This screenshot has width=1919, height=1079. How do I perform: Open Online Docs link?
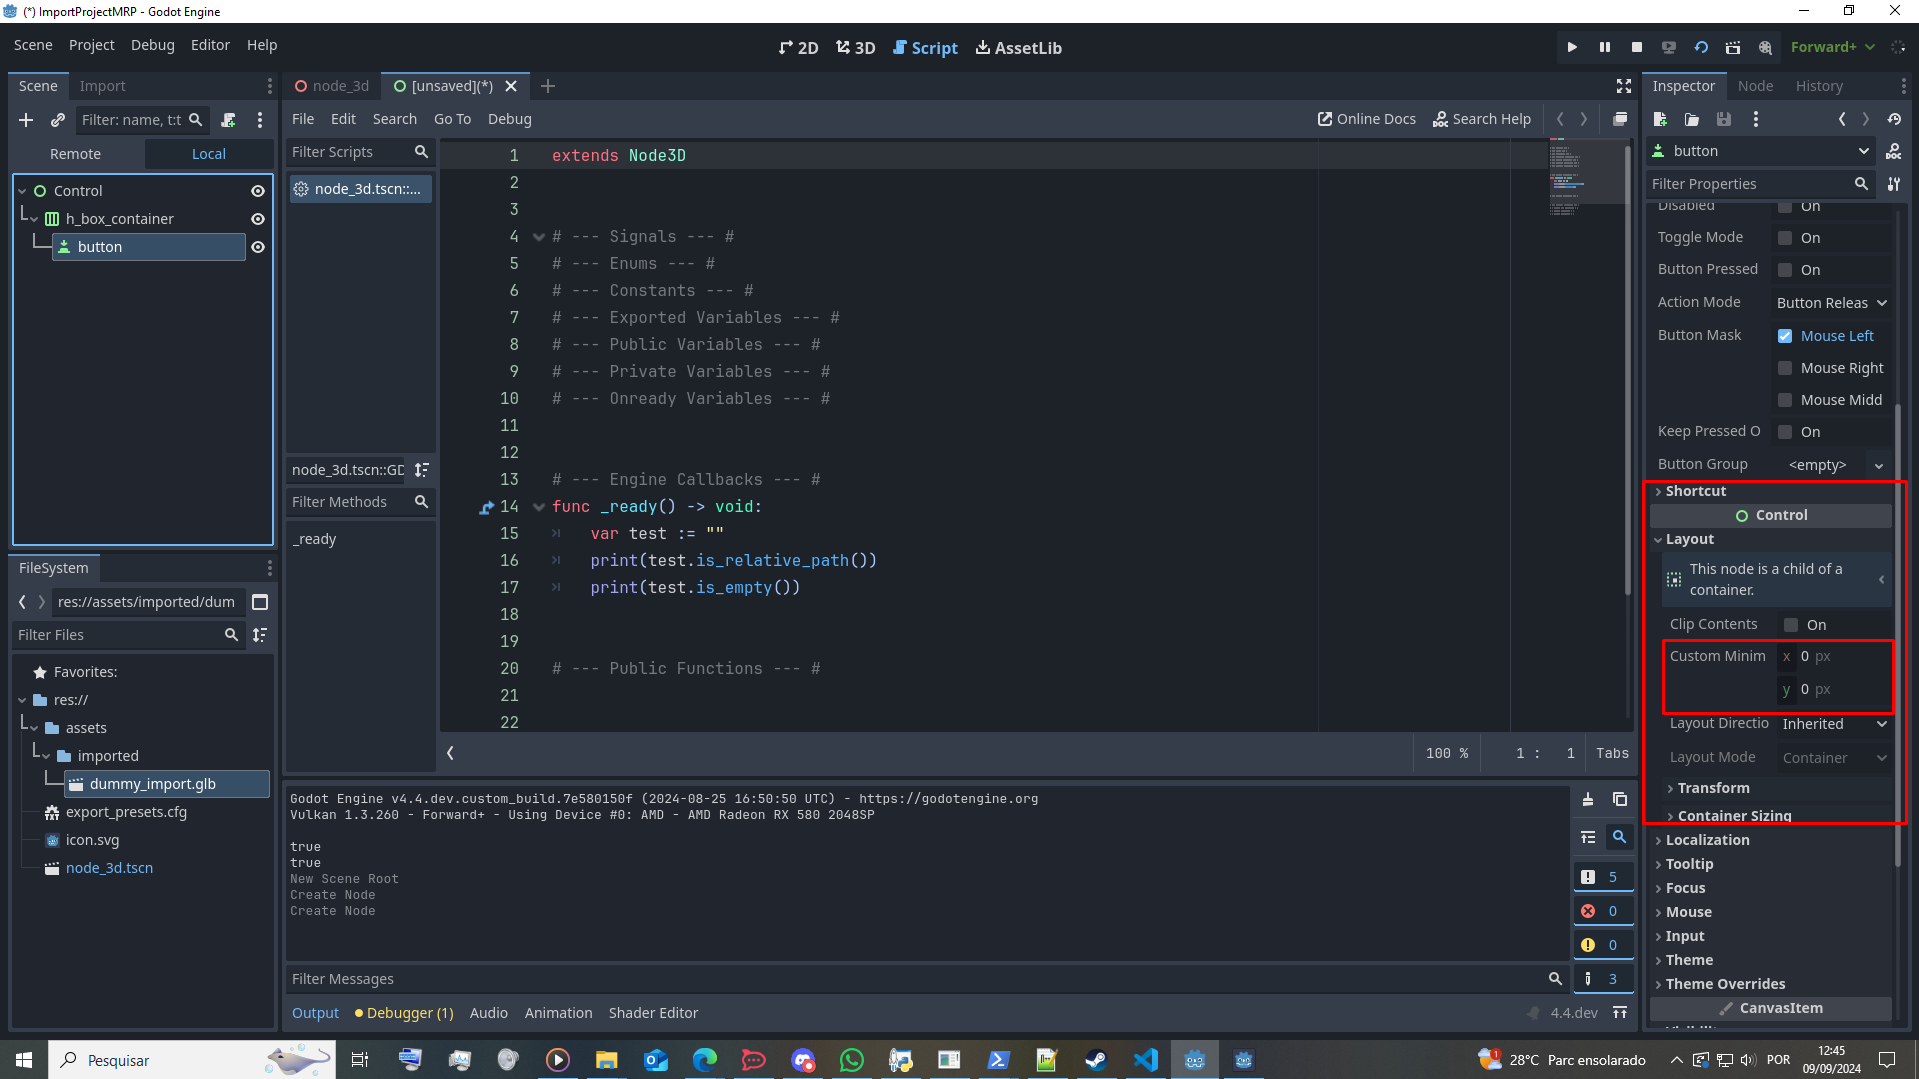point(1367,119)
